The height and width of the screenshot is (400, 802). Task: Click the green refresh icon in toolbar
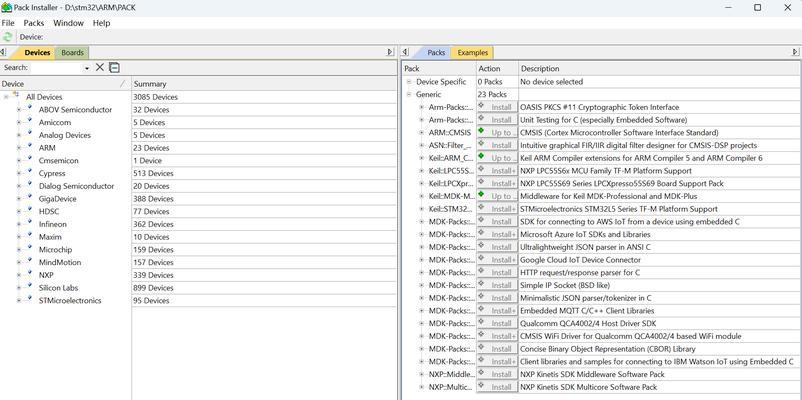point(7,37)
